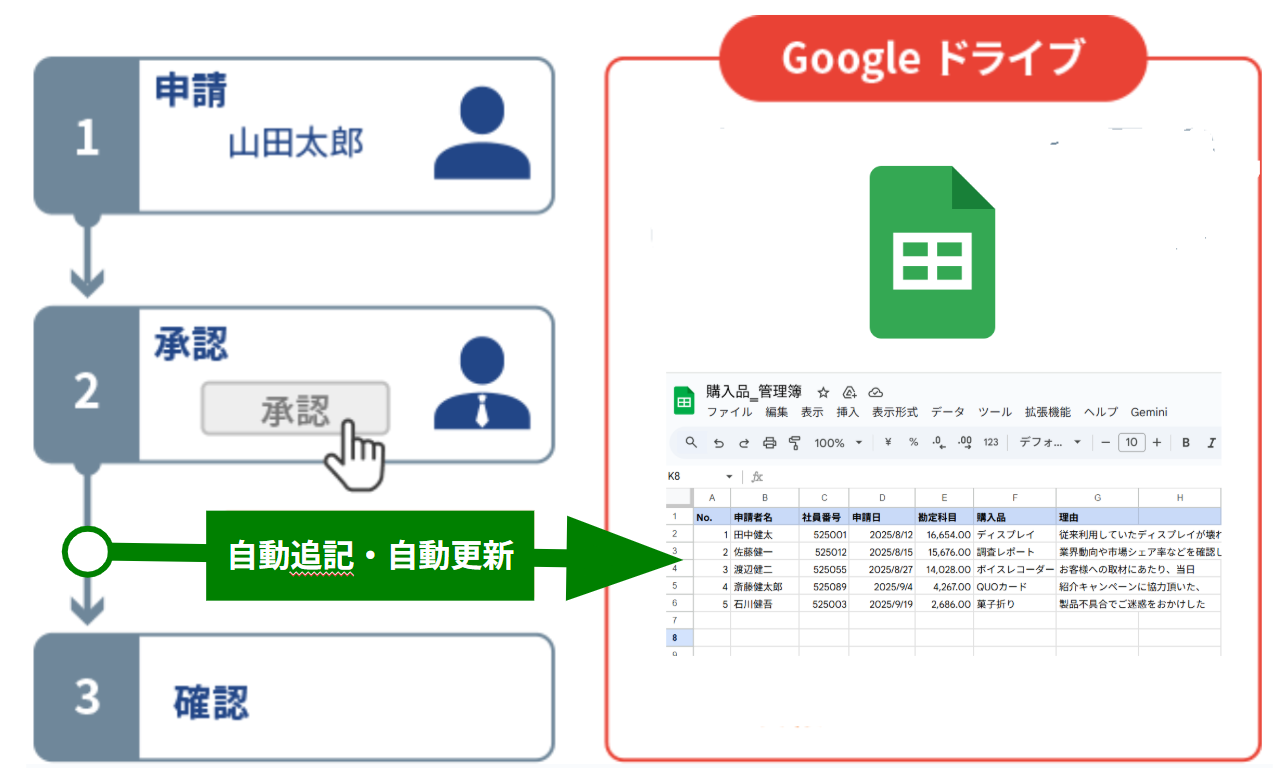
Task: Open the 表示形式 menu
Action: 894,412
